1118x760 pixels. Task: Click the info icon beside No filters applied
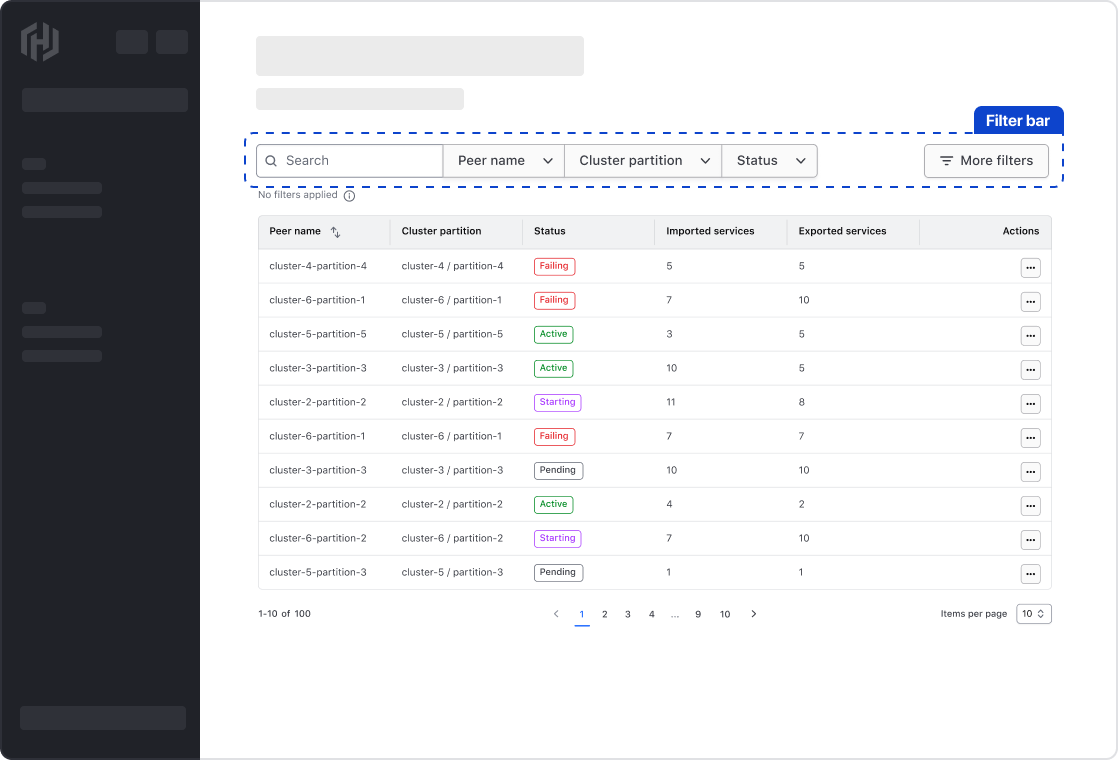pyautogui.click(x=349, y=196)
